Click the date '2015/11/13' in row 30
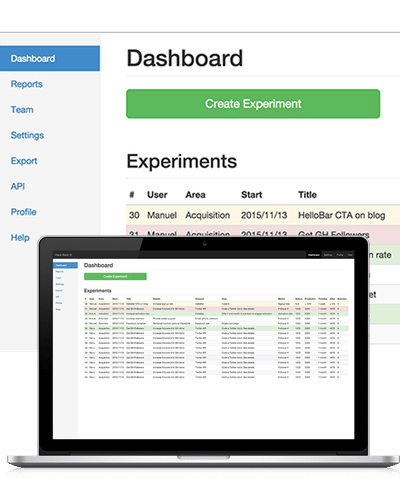The width and height of the screenshot is (400, 479). pyautogui.click(x=264, y=215)
